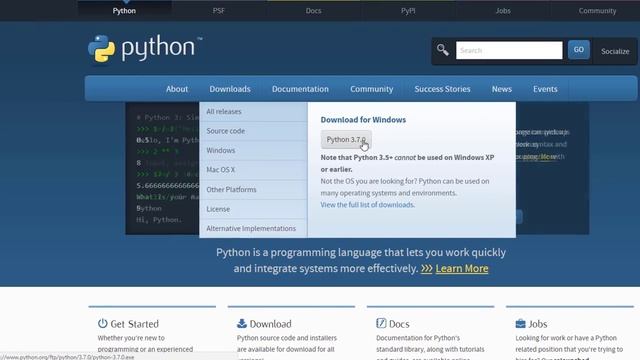Click the Docs notepad icon
Image resolution: width=640 pixels, height=360 pixels.
click(381, 323)
